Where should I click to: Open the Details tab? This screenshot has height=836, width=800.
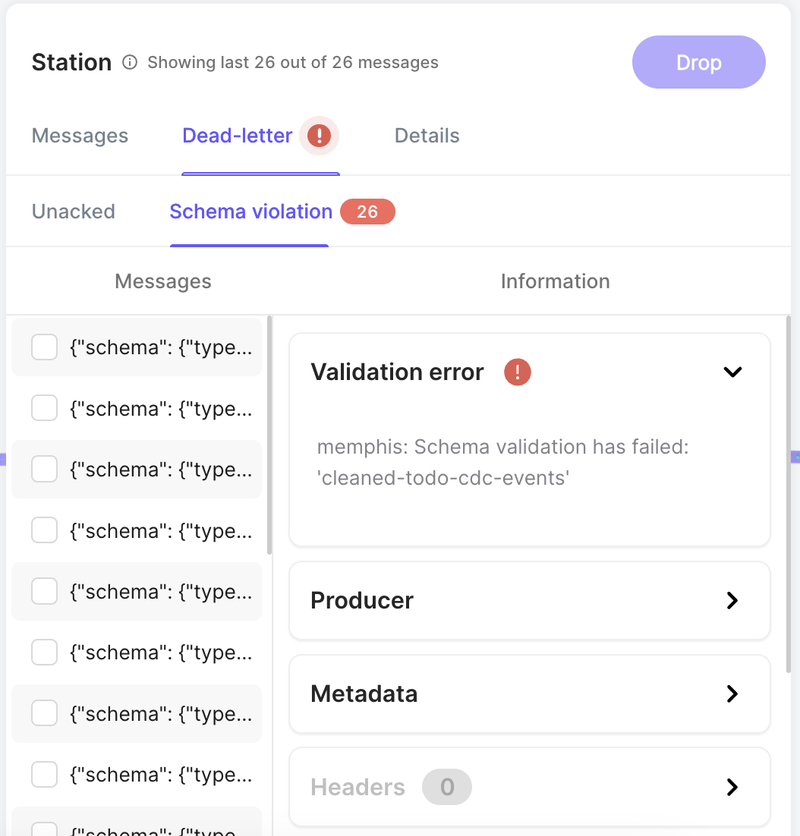427,136
